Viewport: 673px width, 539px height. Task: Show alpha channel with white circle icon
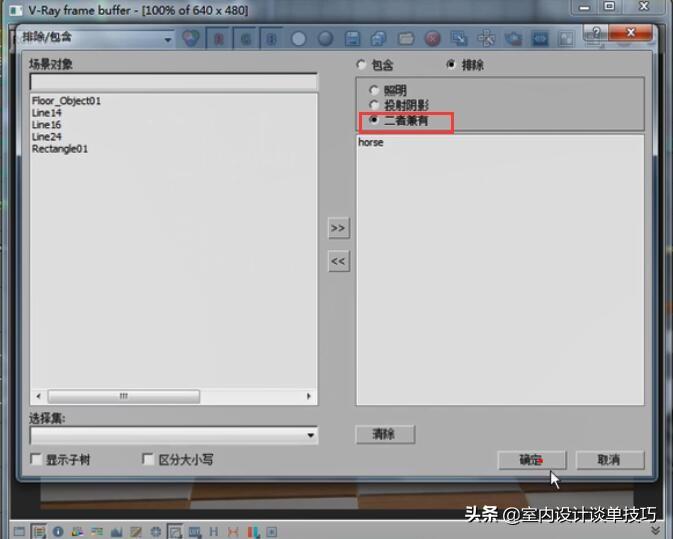[299, 39]
